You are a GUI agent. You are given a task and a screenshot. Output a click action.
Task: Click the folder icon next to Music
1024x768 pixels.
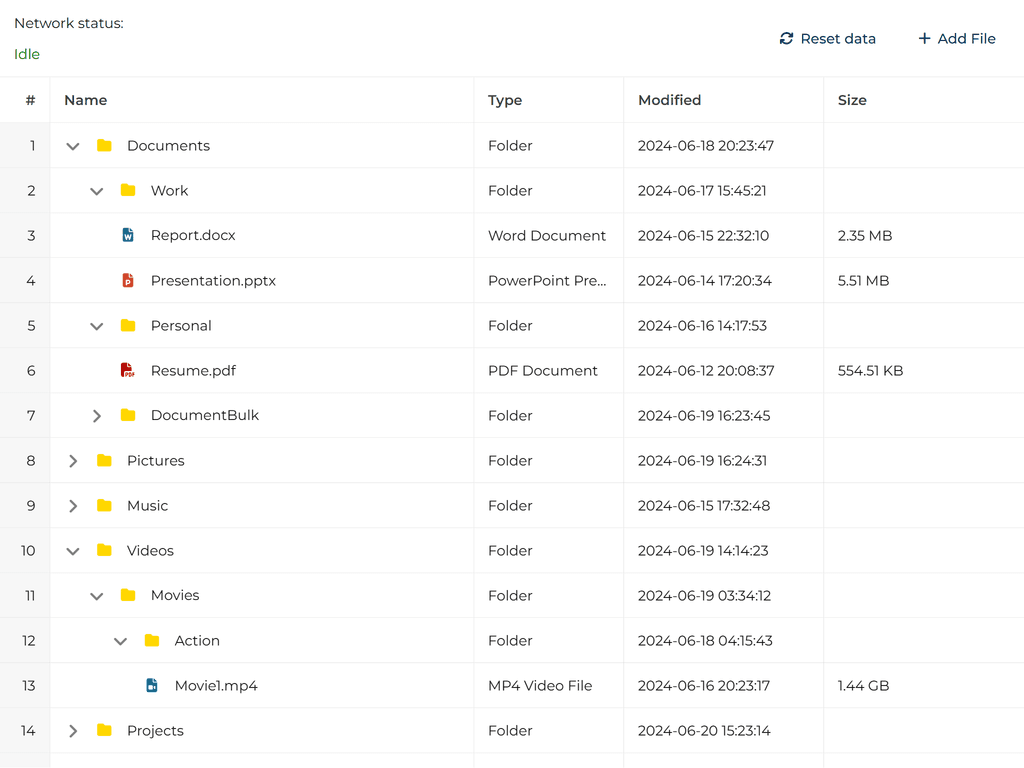pos(104,505)
